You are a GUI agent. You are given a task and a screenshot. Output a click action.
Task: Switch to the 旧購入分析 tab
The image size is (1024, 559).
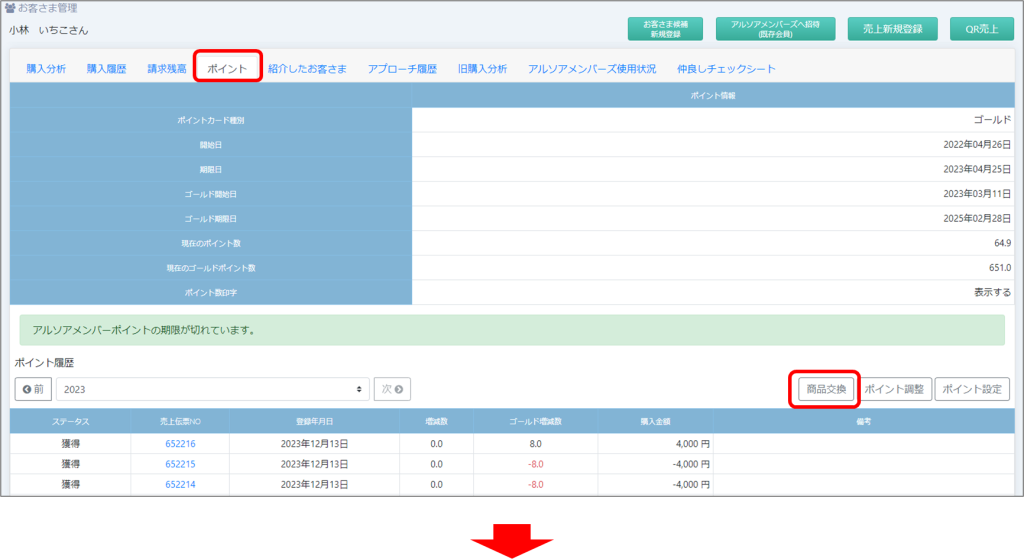coord(482,69)
